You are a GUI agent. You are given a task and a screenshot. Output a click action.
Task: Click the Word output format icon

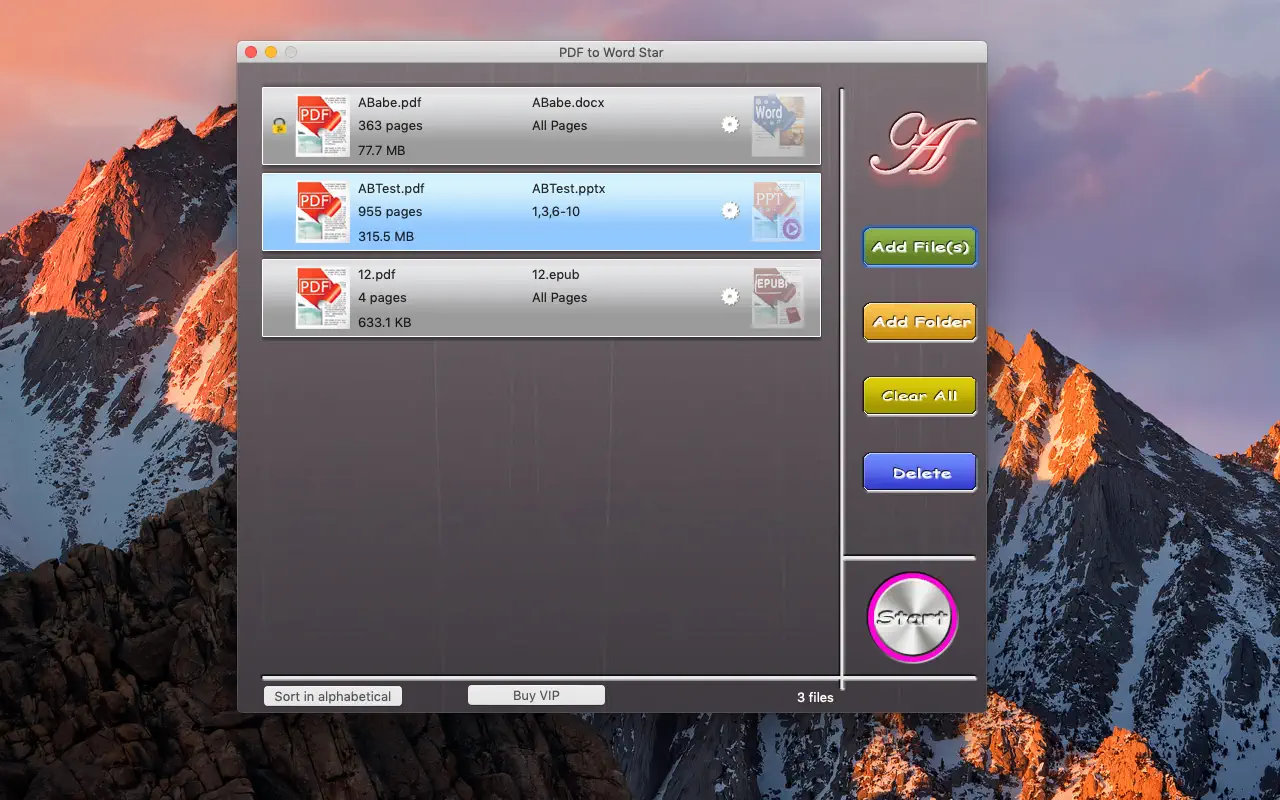tap(778, 126)
